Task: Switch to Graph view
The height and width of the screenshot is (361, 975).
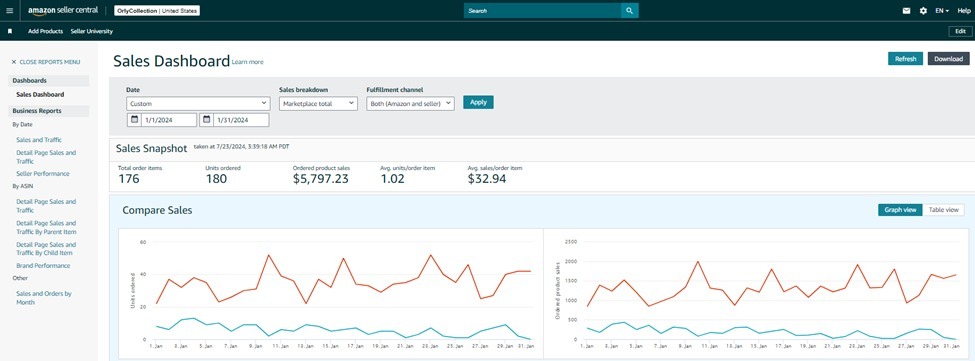Action: tap(900, 210)
